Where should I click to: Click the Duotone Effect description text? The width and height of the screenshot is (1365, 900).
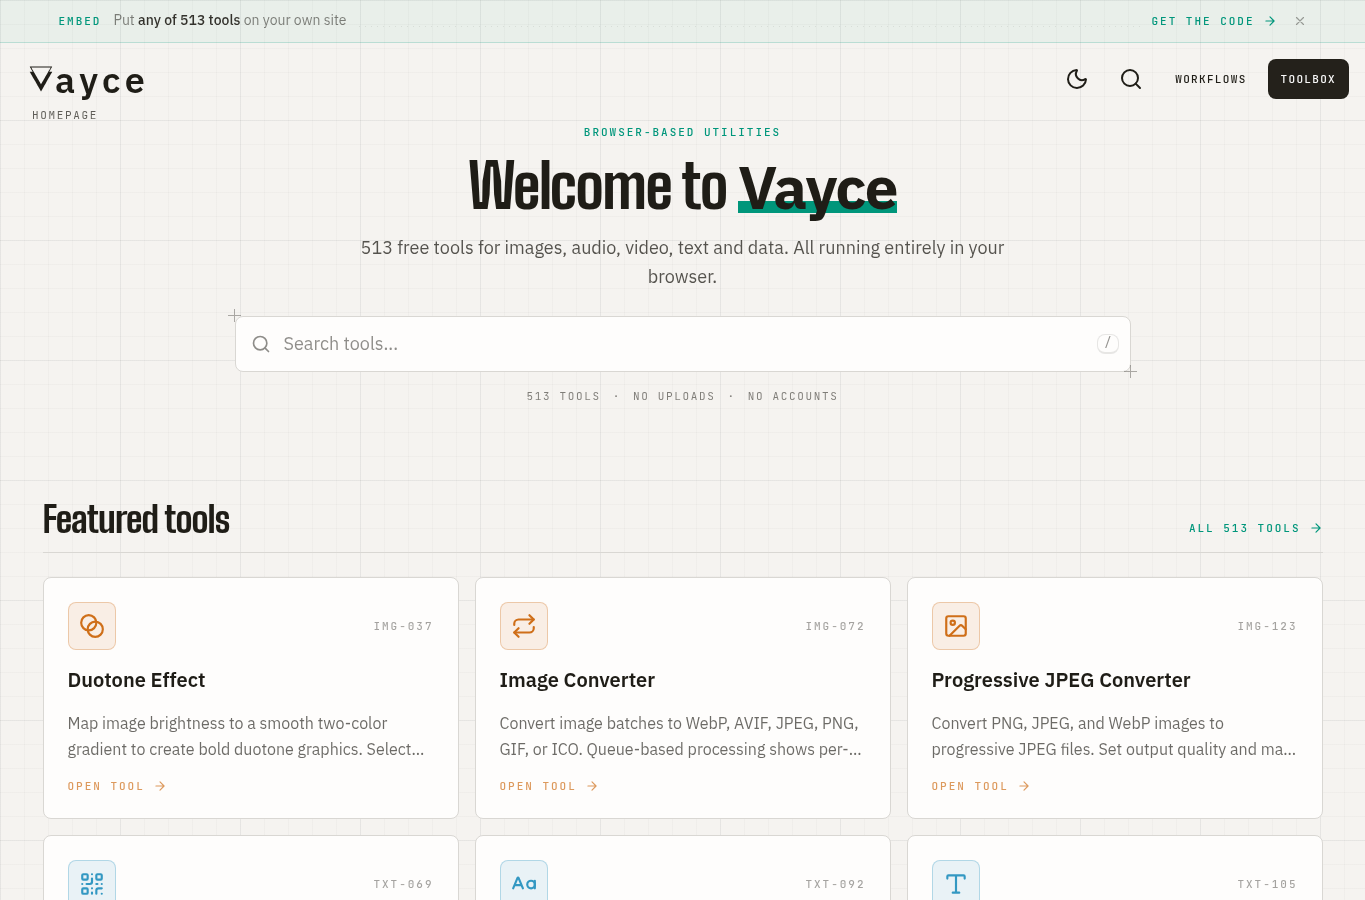(246, 736)
